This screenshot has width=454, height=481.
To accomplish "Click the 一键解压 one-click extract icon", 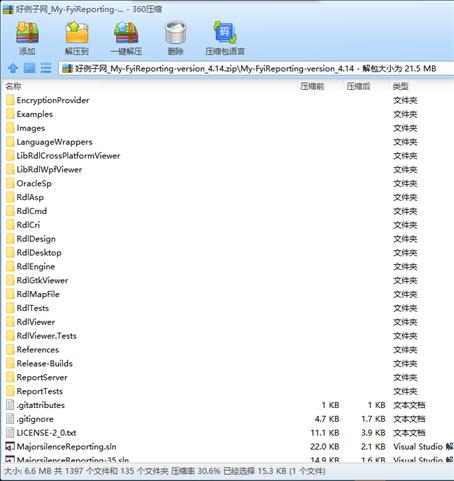I will pyautogui.click(x=126, y=38).
